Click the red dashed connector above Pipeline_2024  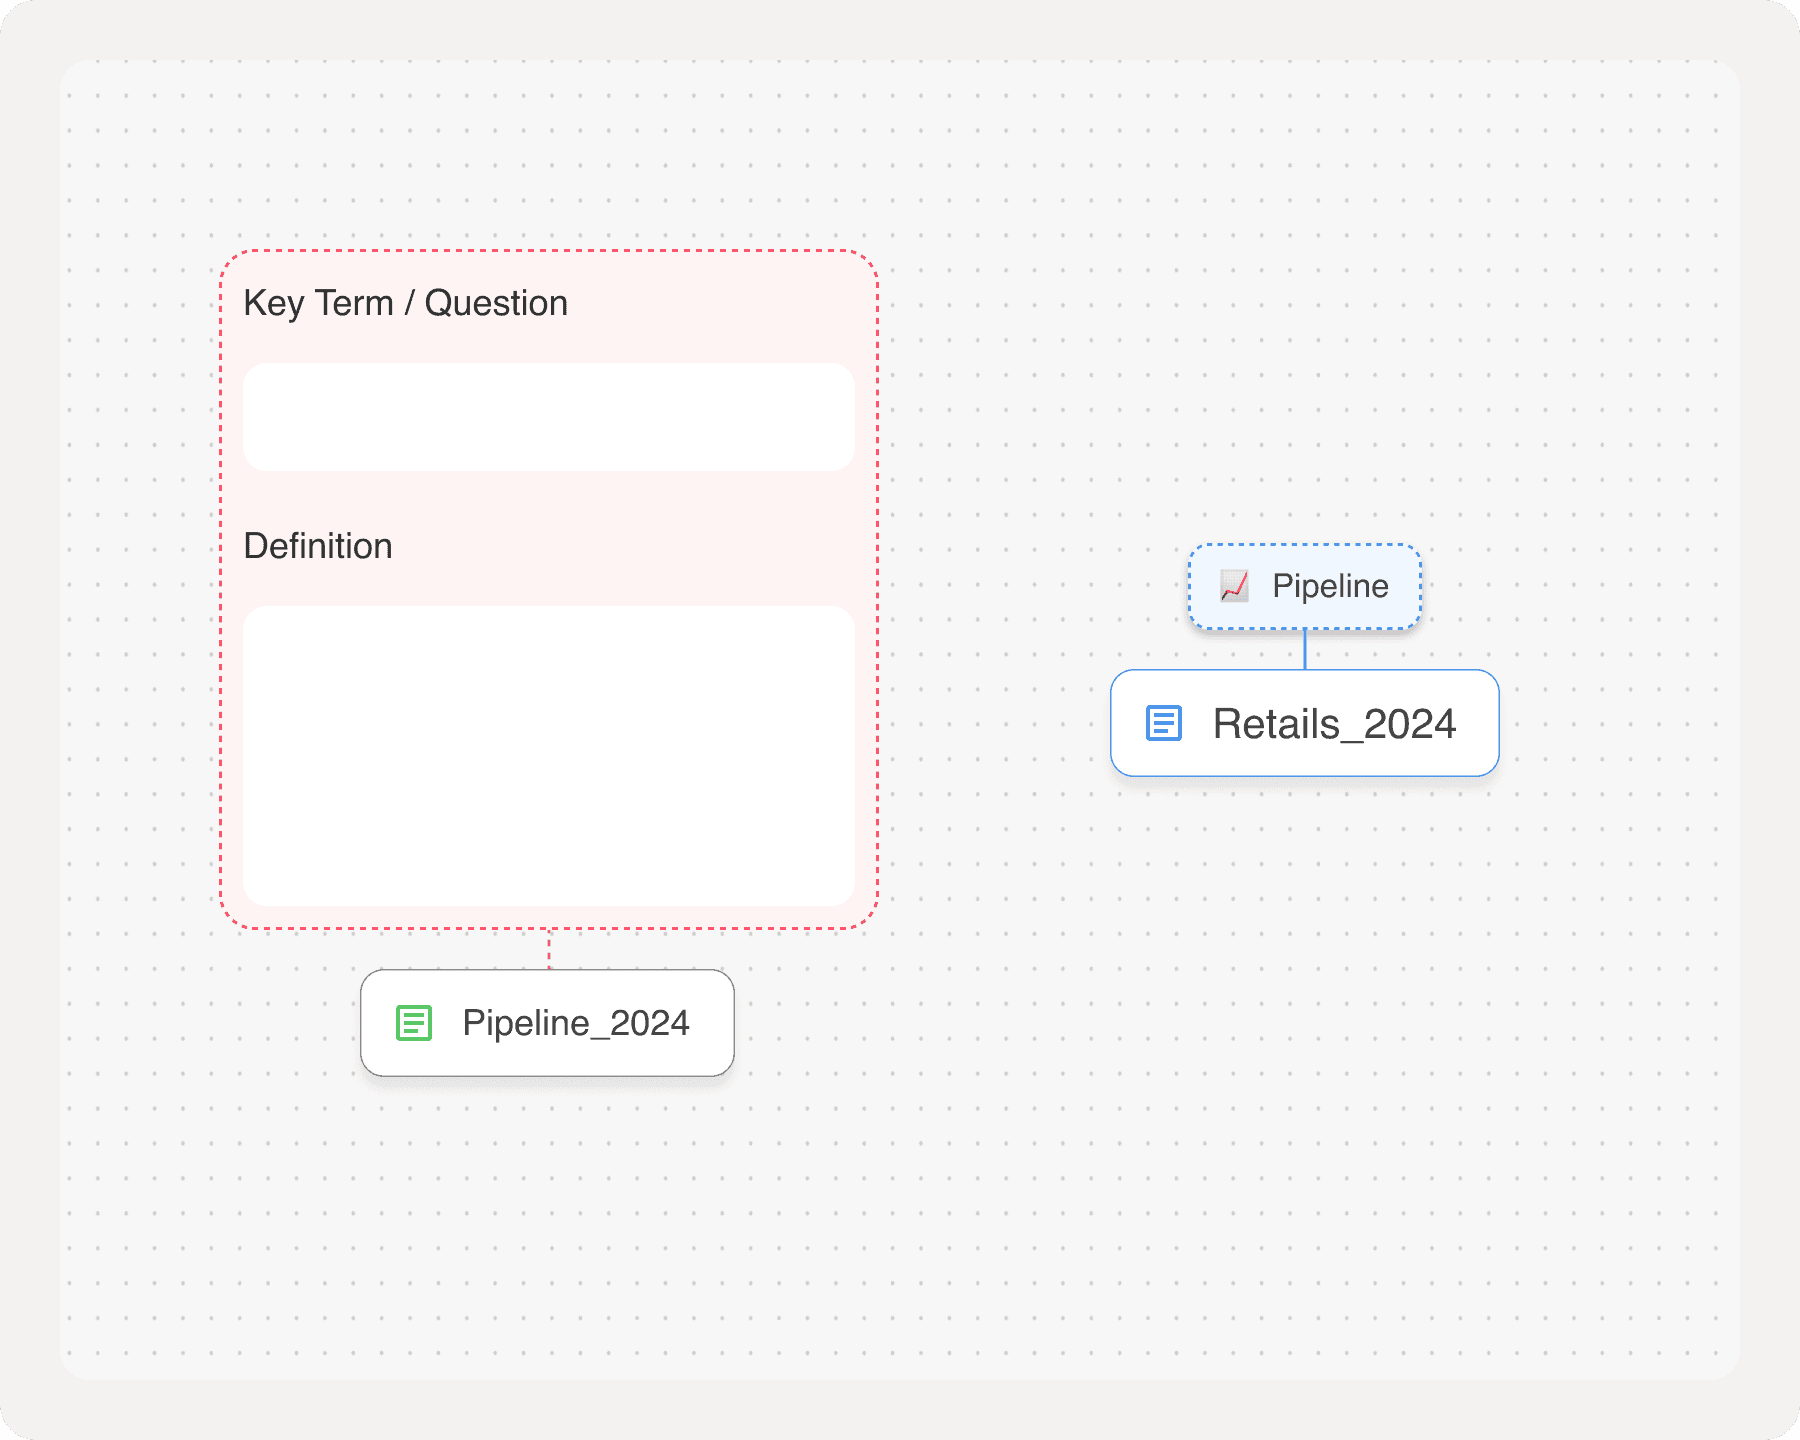pos(549,949)
